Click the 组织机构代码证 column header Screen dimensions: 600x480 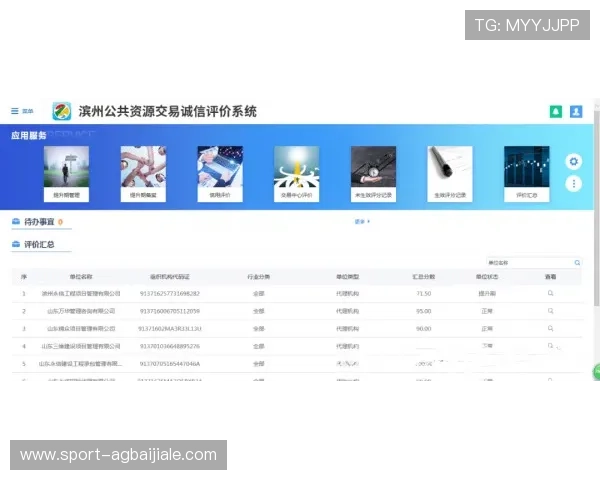click(170, 277)
